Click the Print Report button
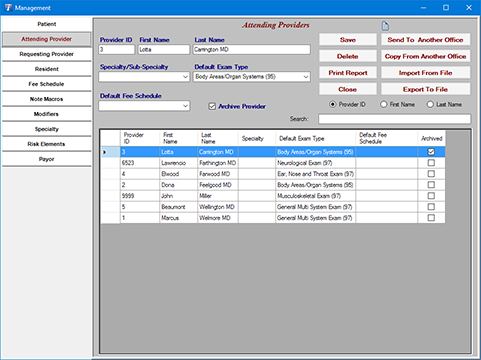Viewport: 481px width, 360px height. tap(348, 73)
